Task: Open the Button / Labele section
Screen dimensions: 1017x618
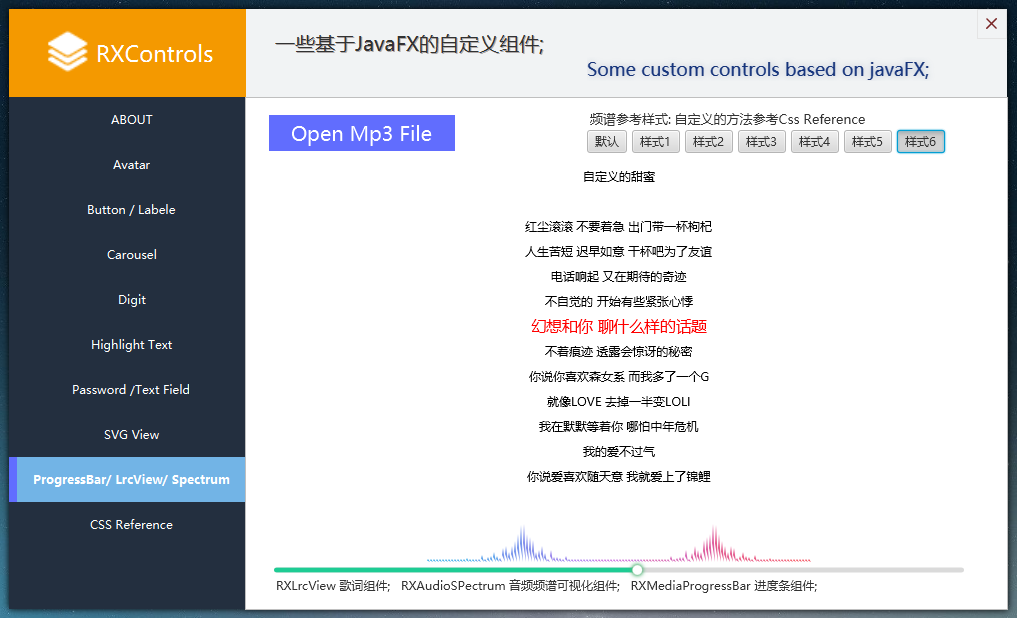Action: (x=131, y=210)
